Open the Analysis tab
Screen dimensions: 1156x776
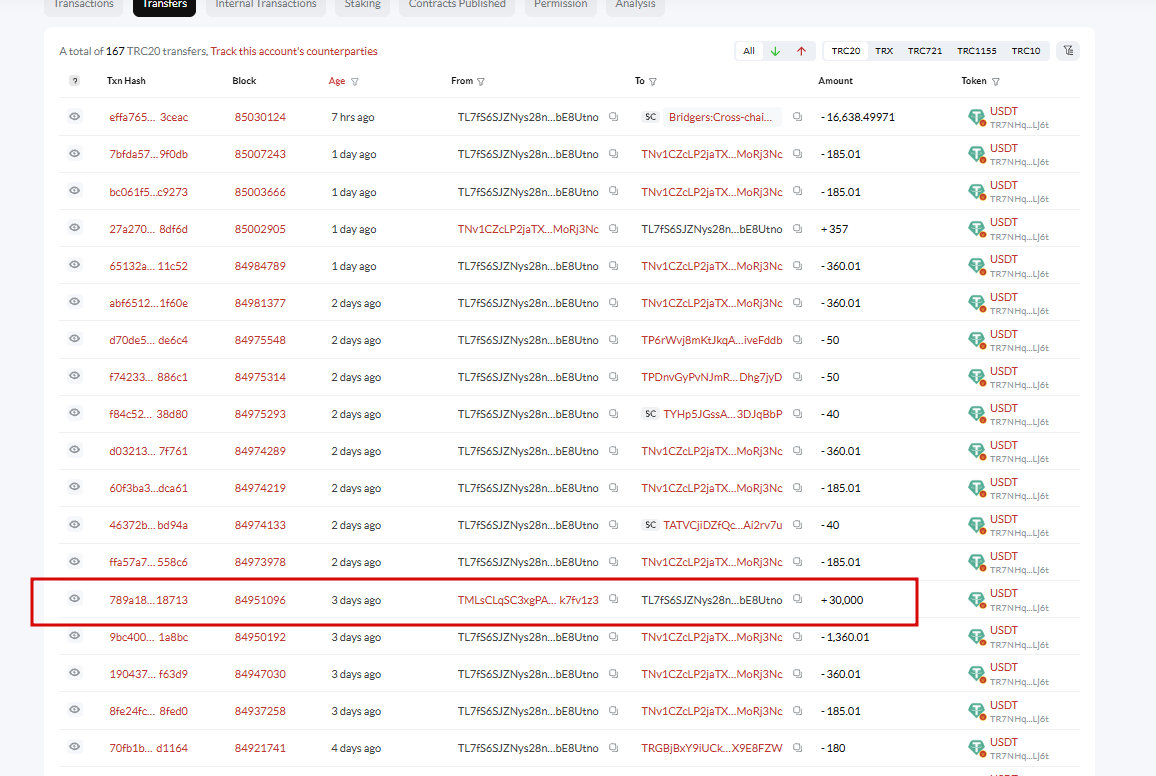pos(636,5)
